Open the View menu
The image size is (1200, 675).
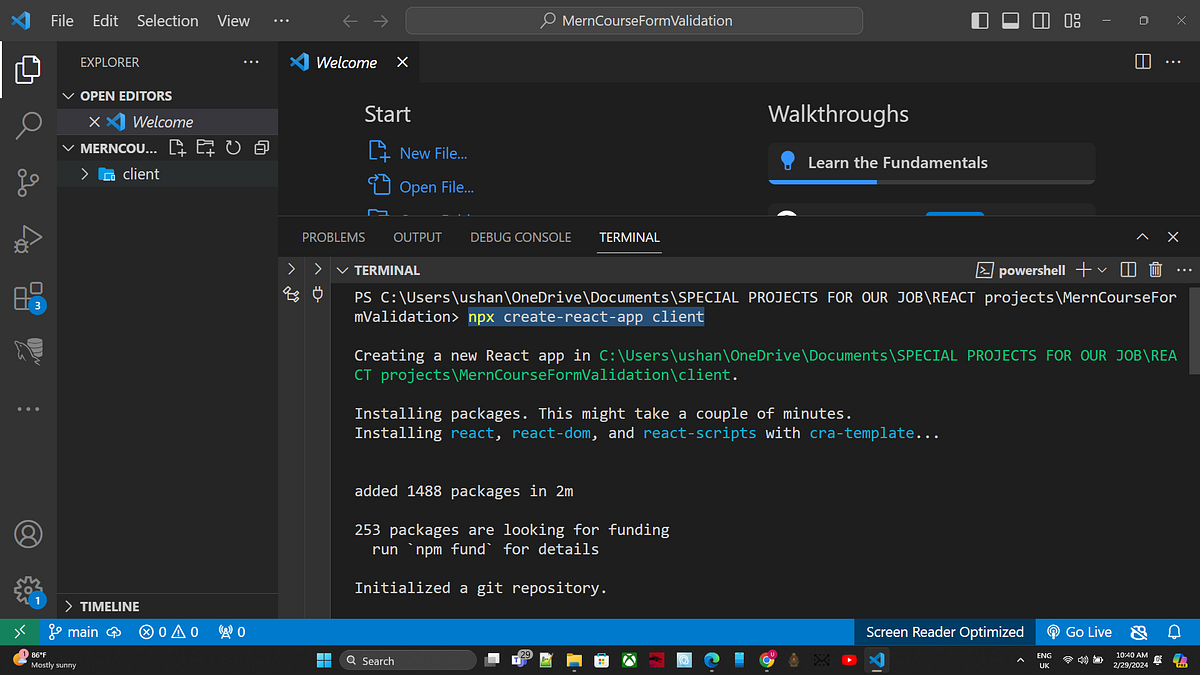coord(233,20)
